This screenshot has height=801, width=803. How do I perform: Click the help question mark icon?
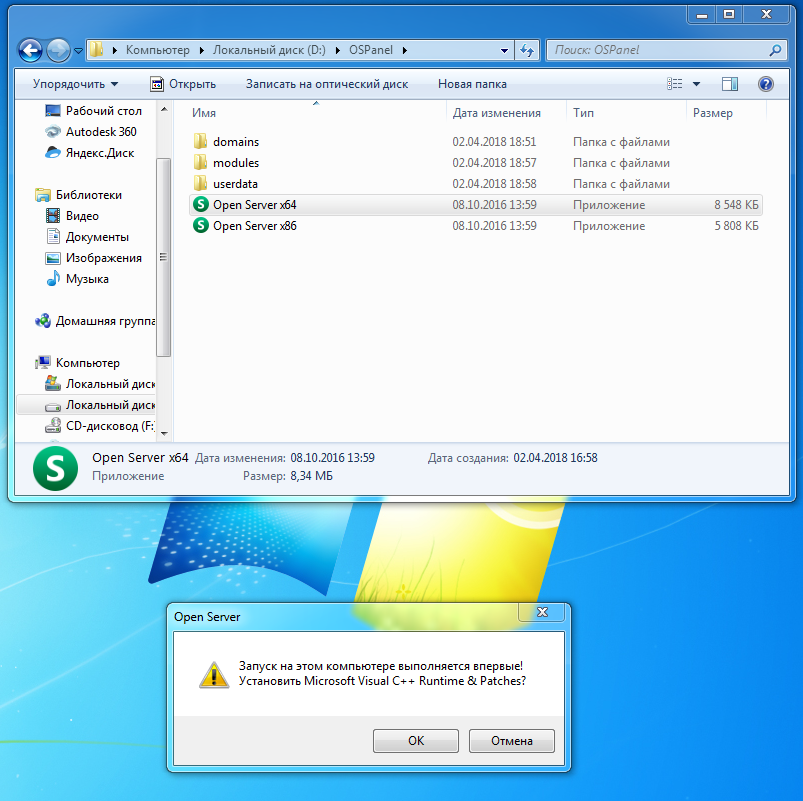point(766,84)
